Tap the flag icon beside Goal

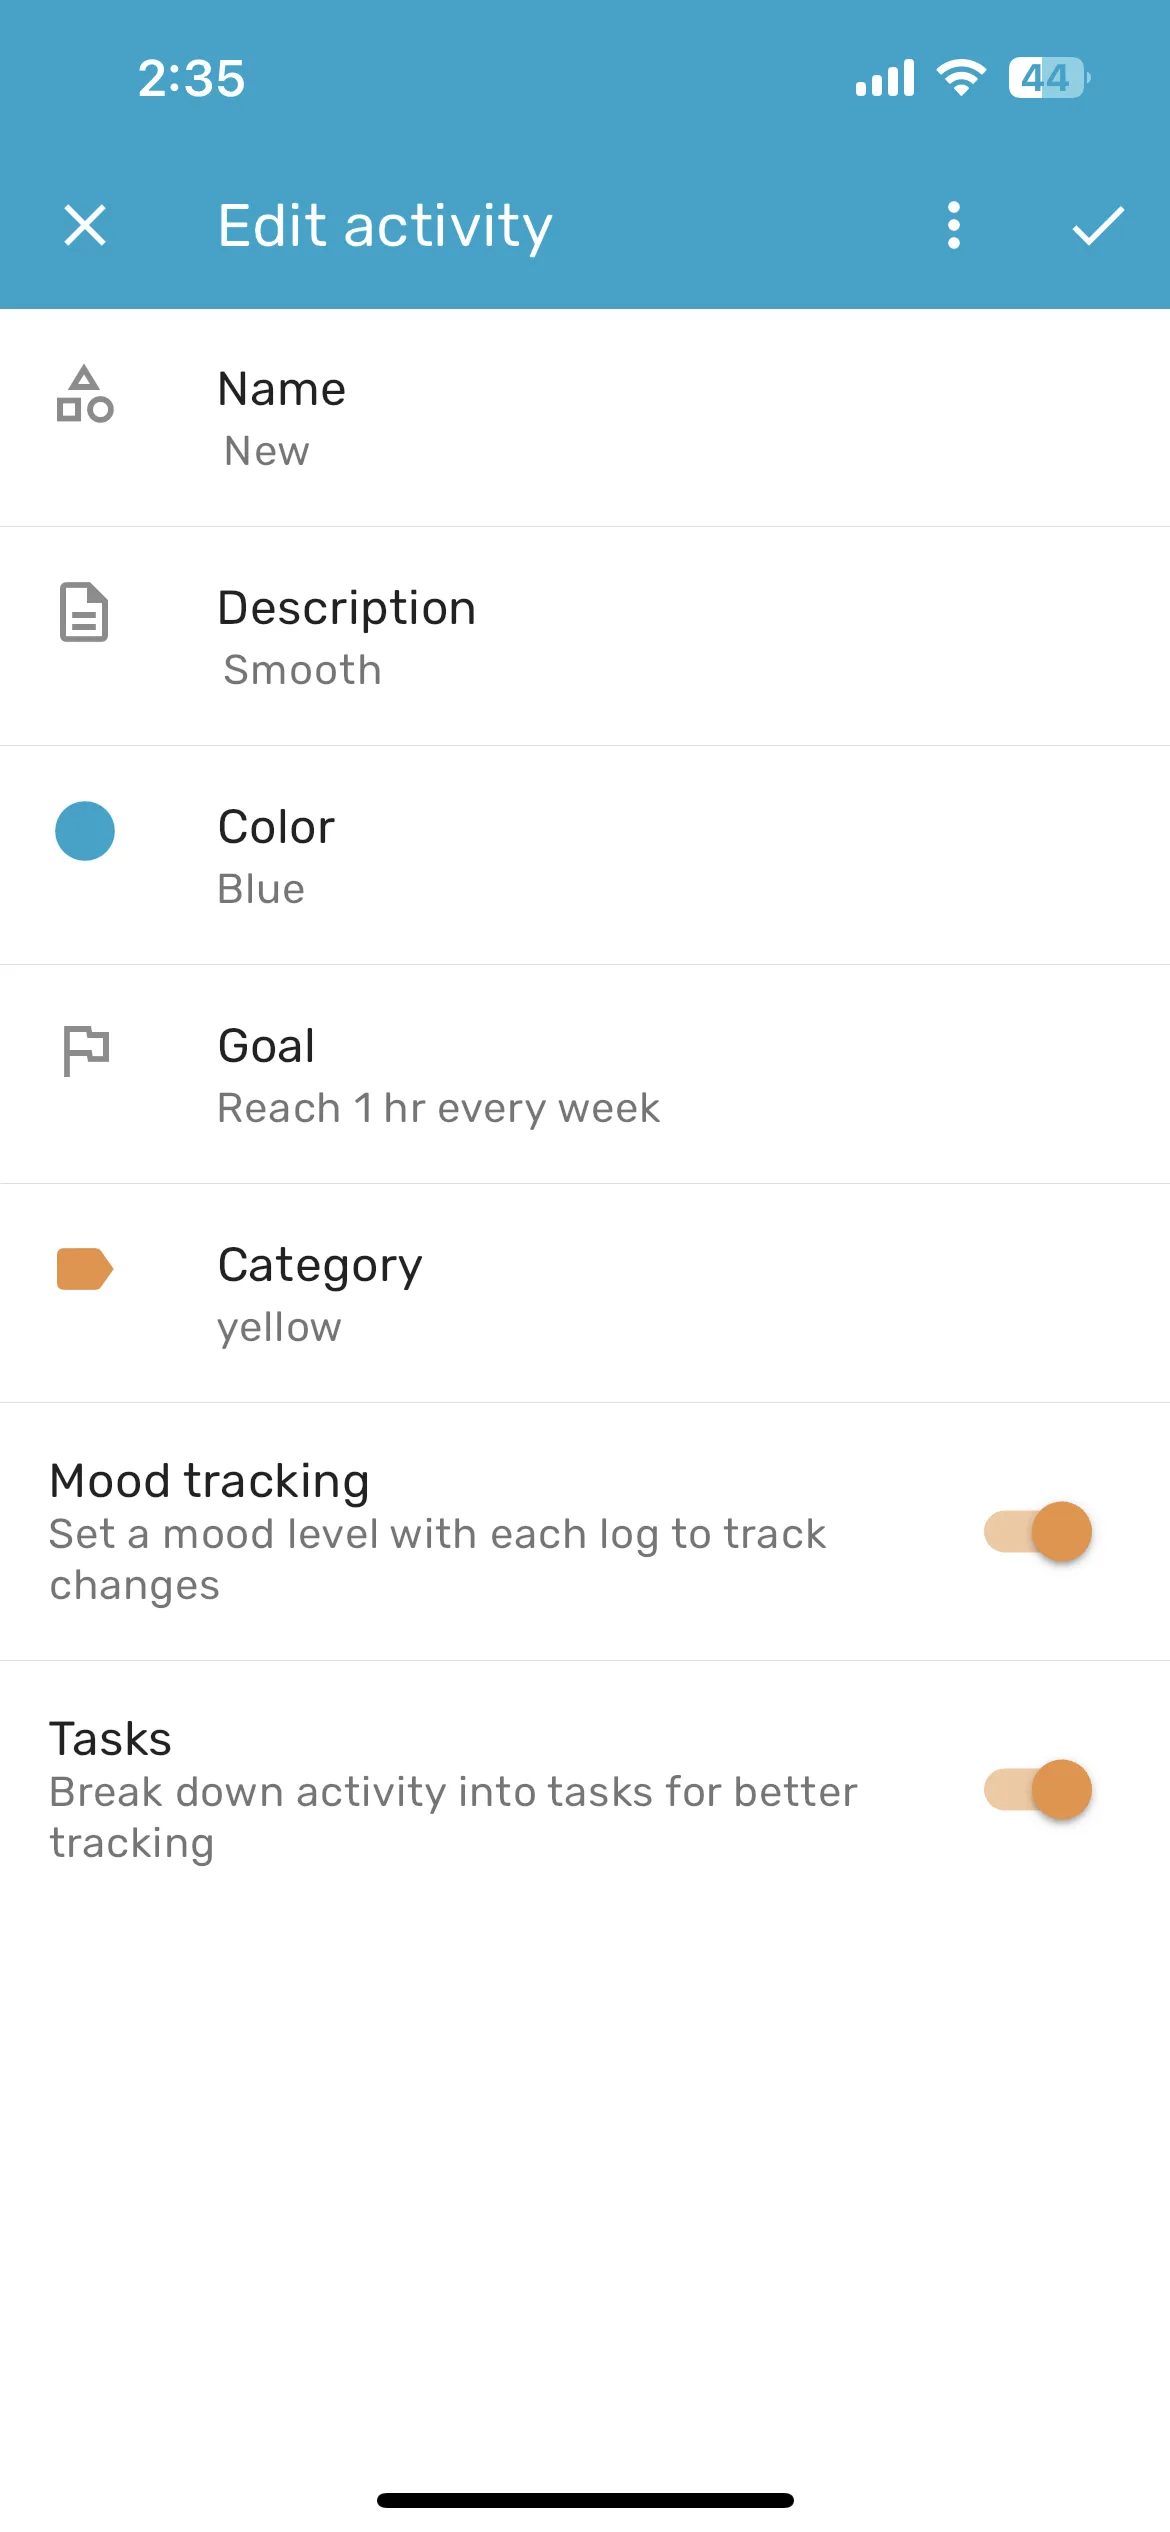[86, 1051]
